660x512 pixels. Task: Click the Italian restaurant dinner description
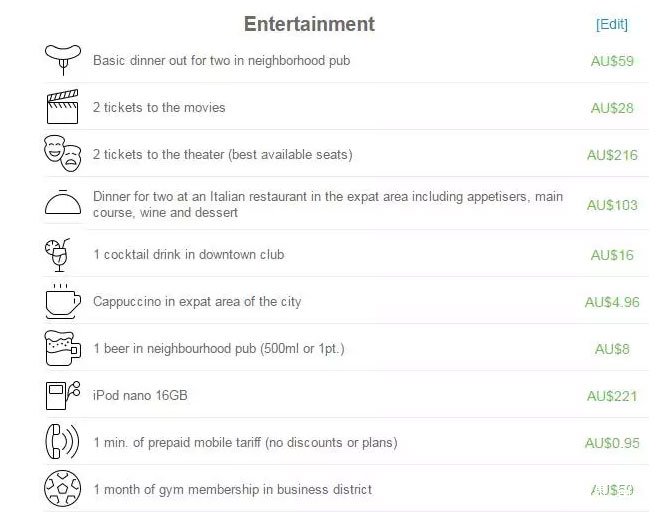328,204
